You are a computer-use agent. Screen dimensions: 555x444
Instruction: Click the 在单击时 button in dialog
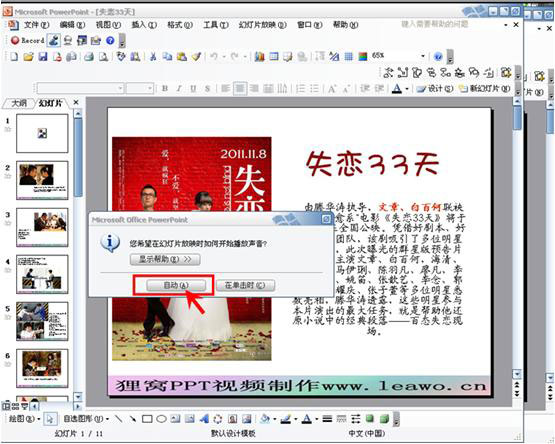(245, 285)
